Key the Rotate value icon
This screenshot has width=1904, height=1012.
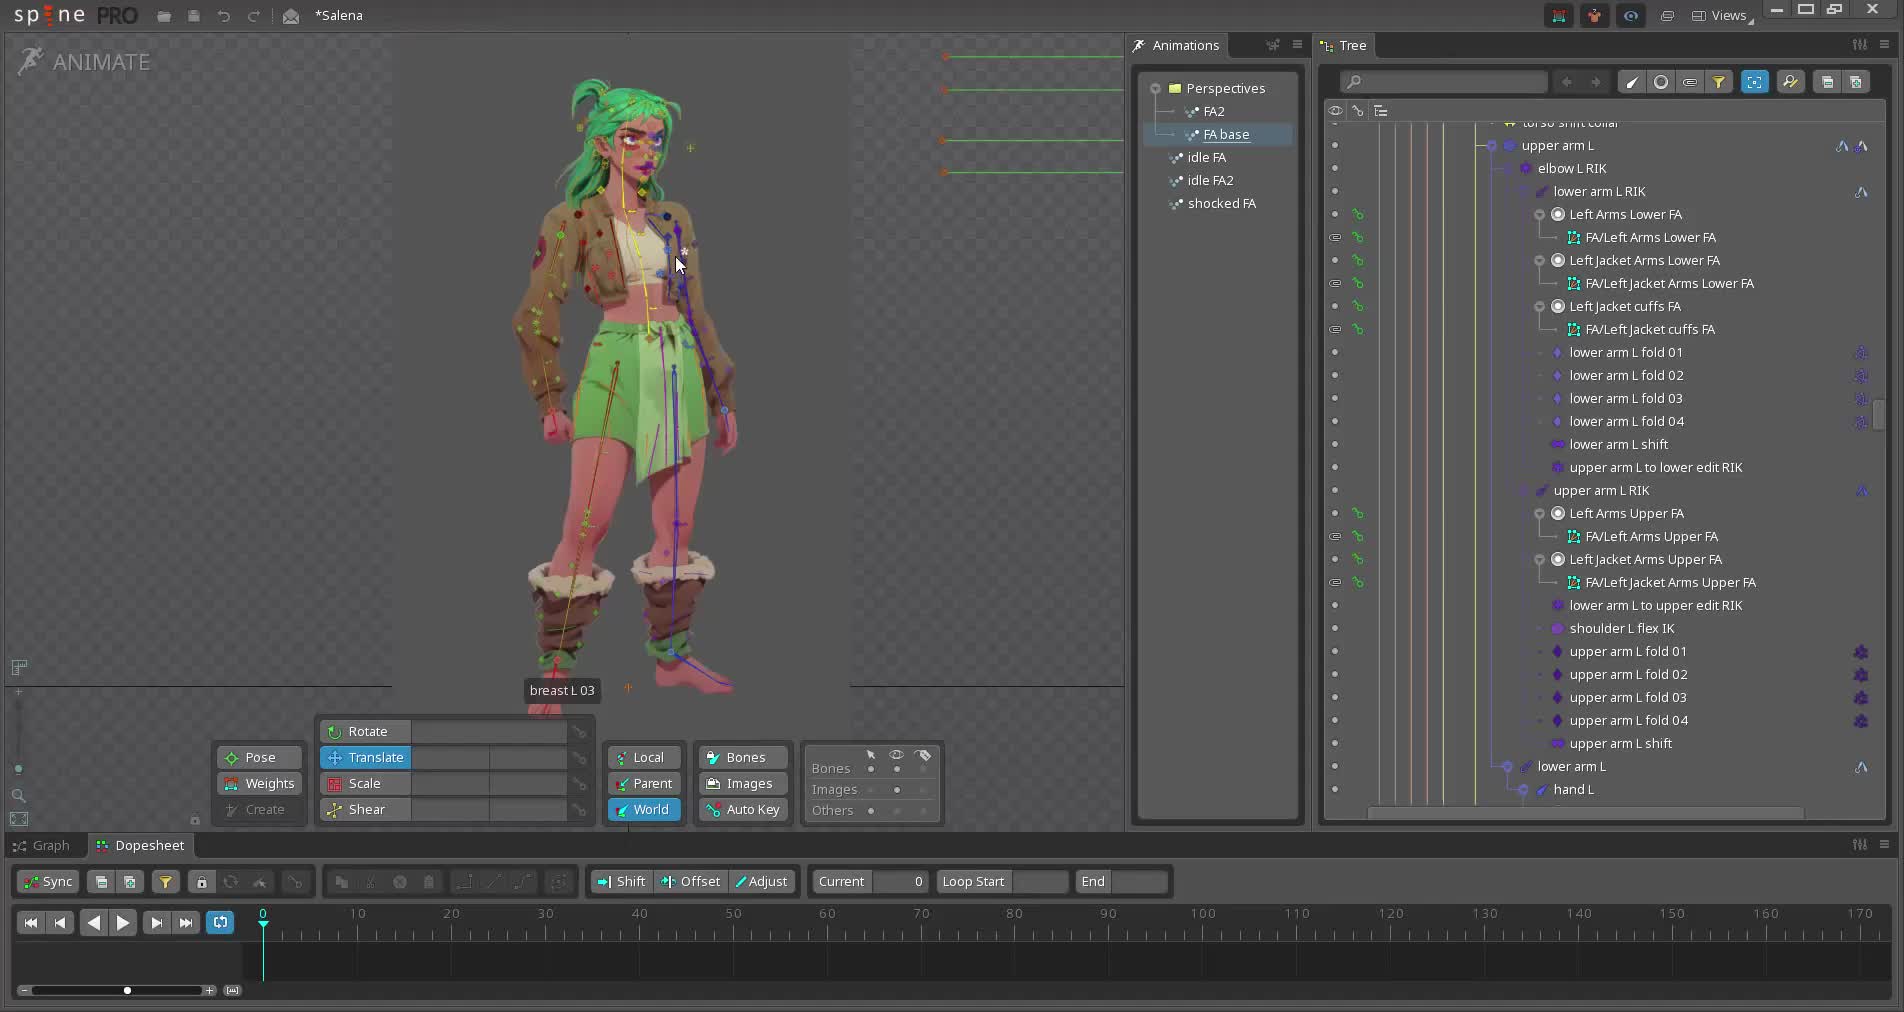pos(579,732)
